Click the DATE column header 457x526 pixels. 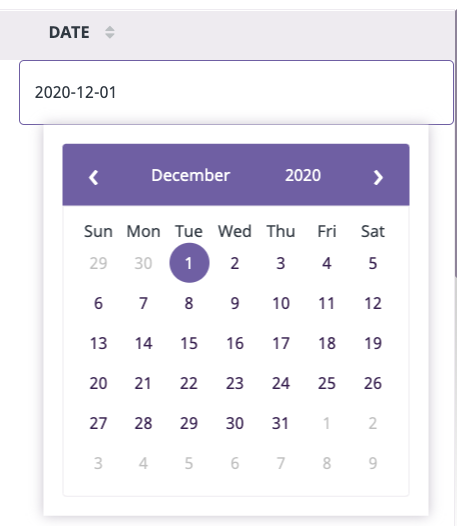pos(69,33)
